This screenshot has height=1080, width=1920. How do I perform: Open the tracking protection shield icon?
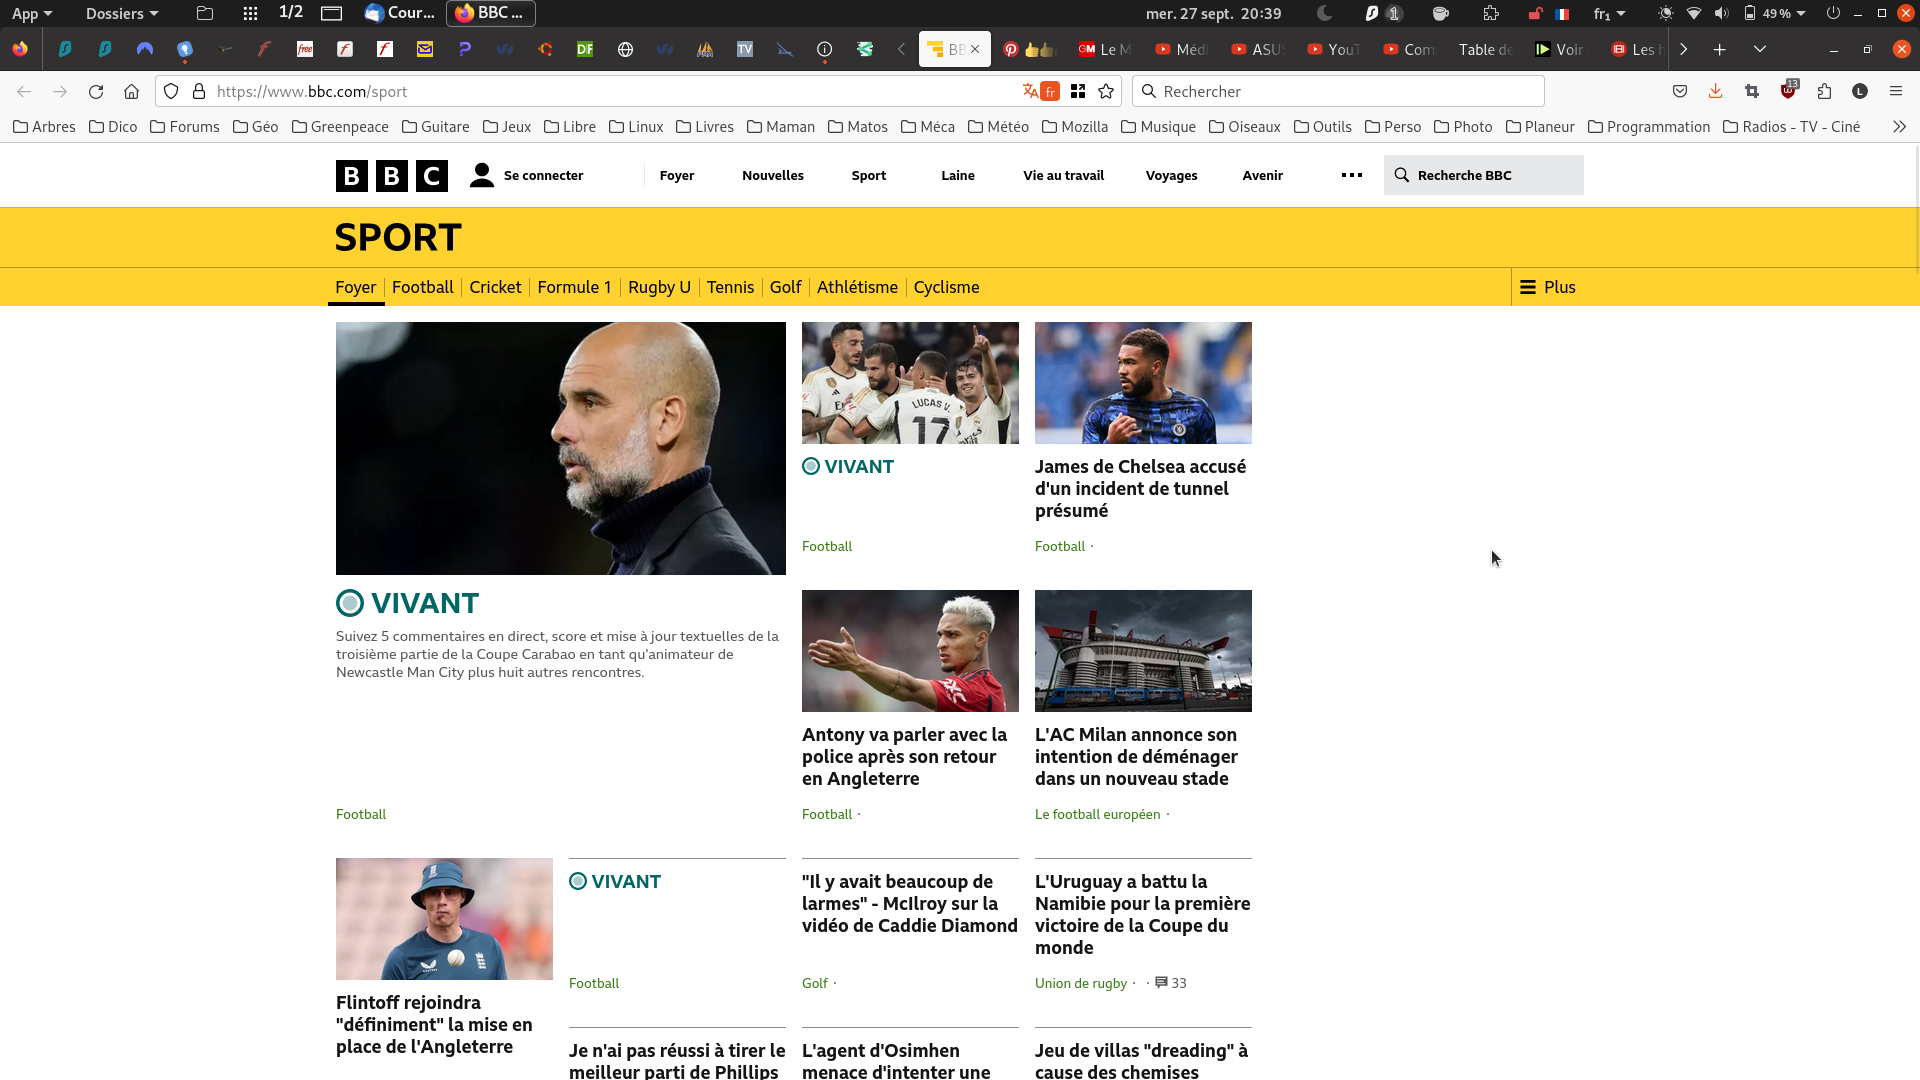click(171, 91)
